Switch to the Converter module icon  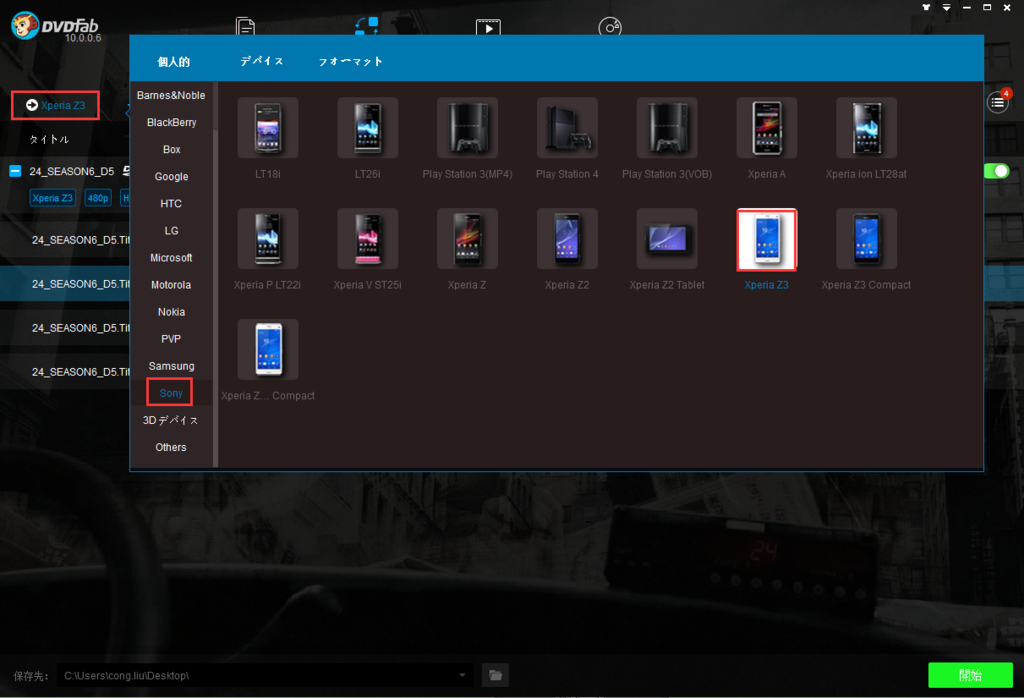(x=366, y=26)
